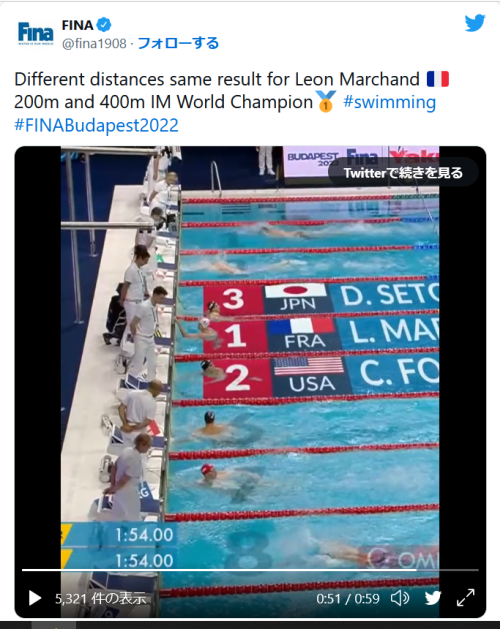
Task: Open the #FINABudapest2022 hashtag
Action: click(x=96, y=125)
